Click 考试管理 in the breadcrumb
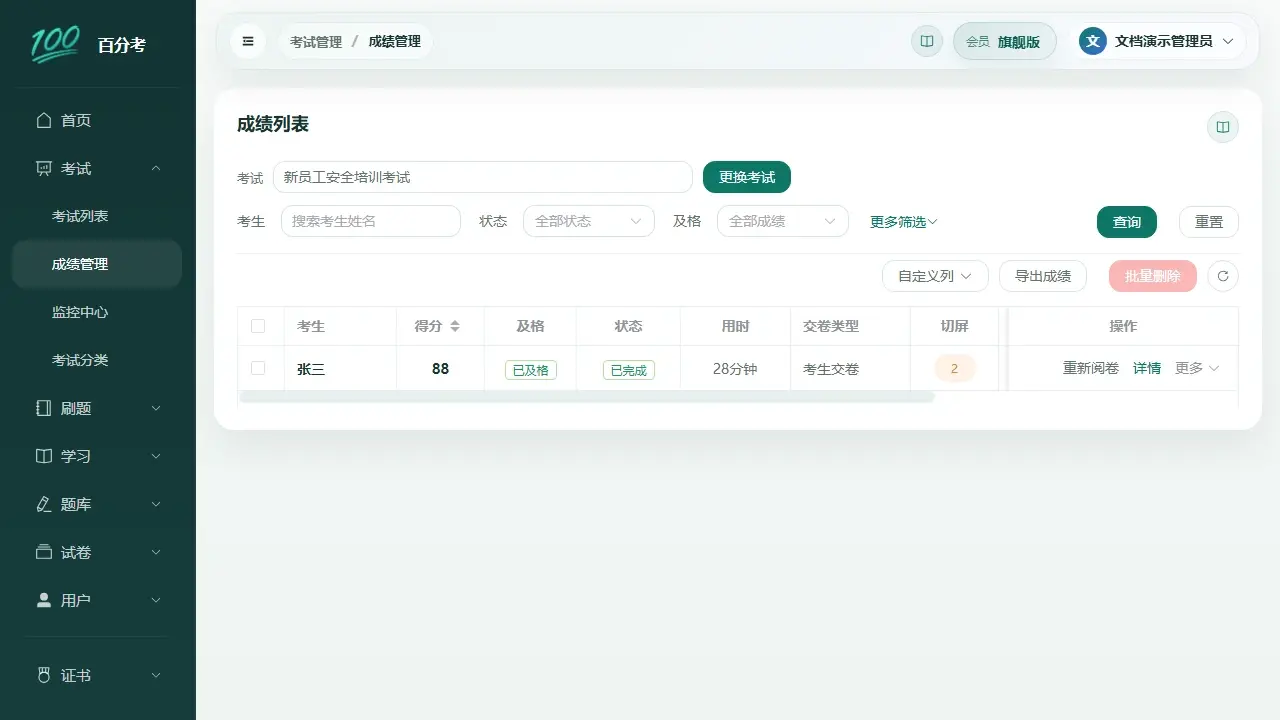1280x720 pixels. click(x=316, y=41)
